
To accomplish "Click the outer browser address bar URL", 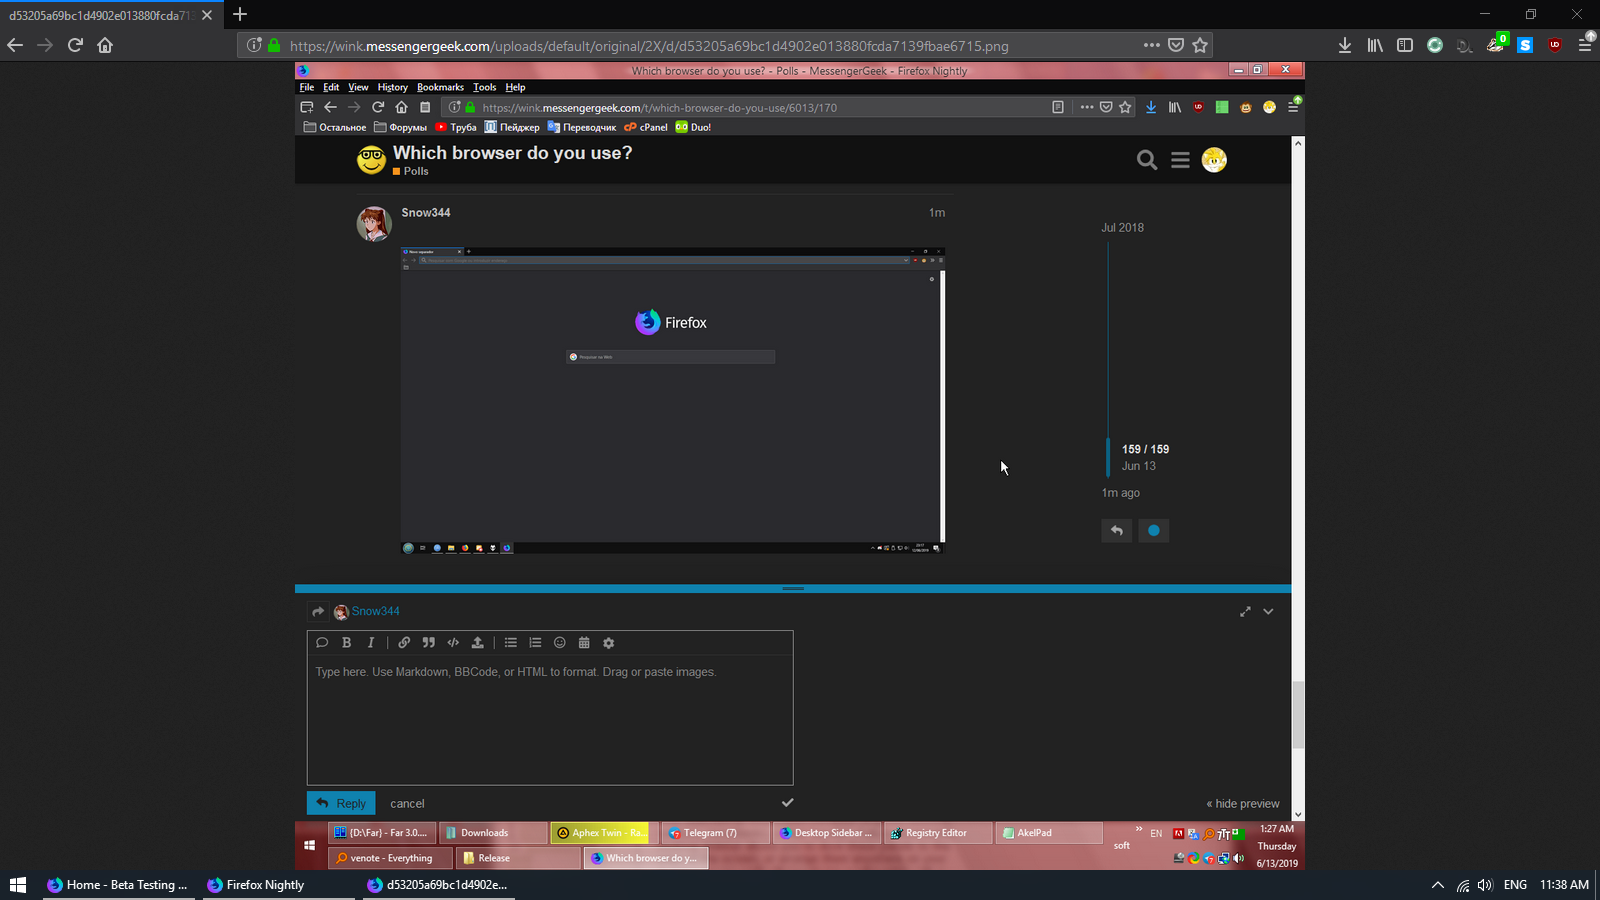I will (649, 46).
